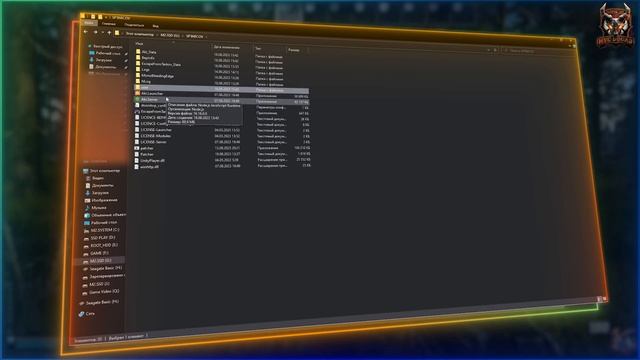Open Объемные объекты under This PC
640x360 pixels.
tap(105, 215)
